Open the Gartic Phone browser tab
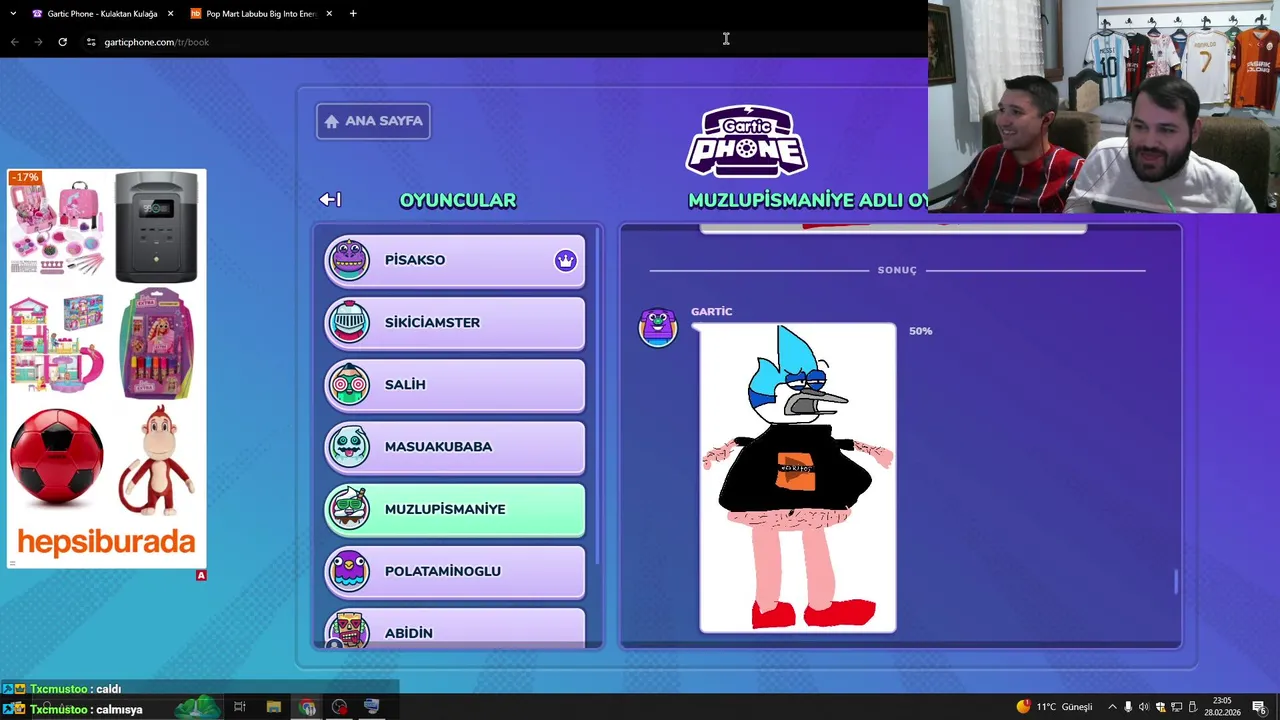The height and width of the screenshot is (720, 1280). tap(100, 14)
